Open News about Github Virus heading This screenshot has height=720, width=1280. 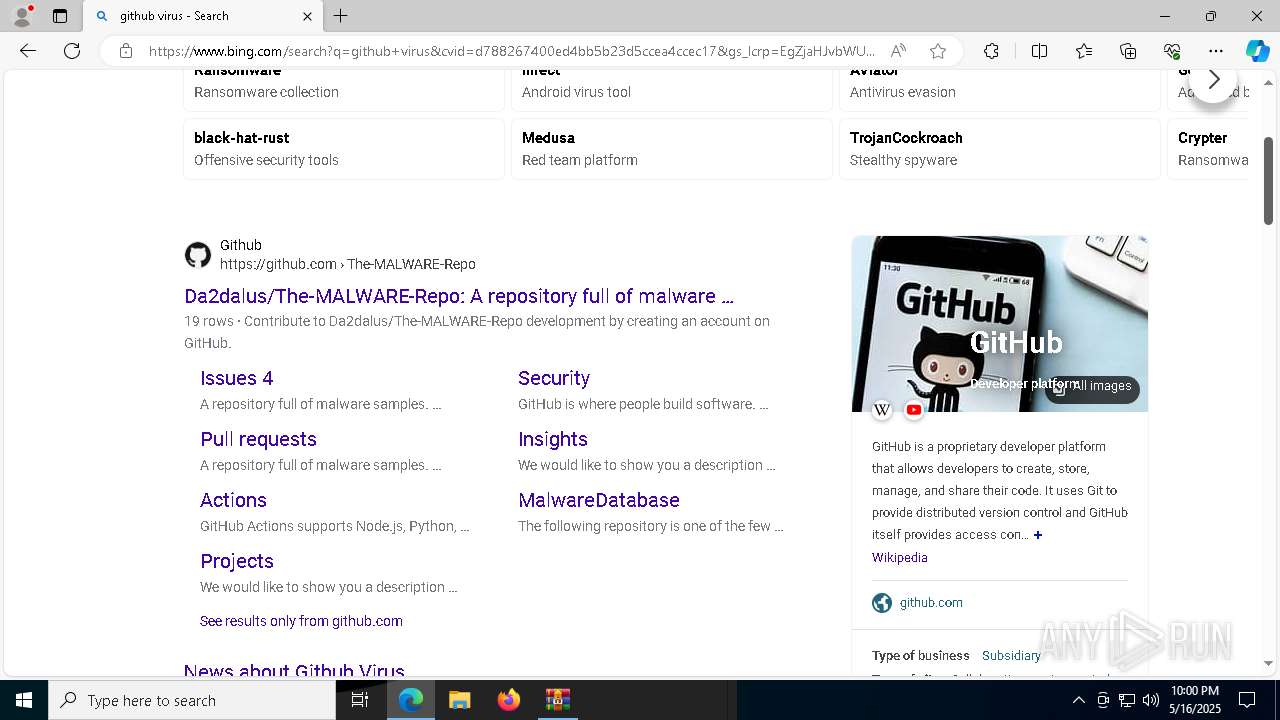[x=294, y=669]
